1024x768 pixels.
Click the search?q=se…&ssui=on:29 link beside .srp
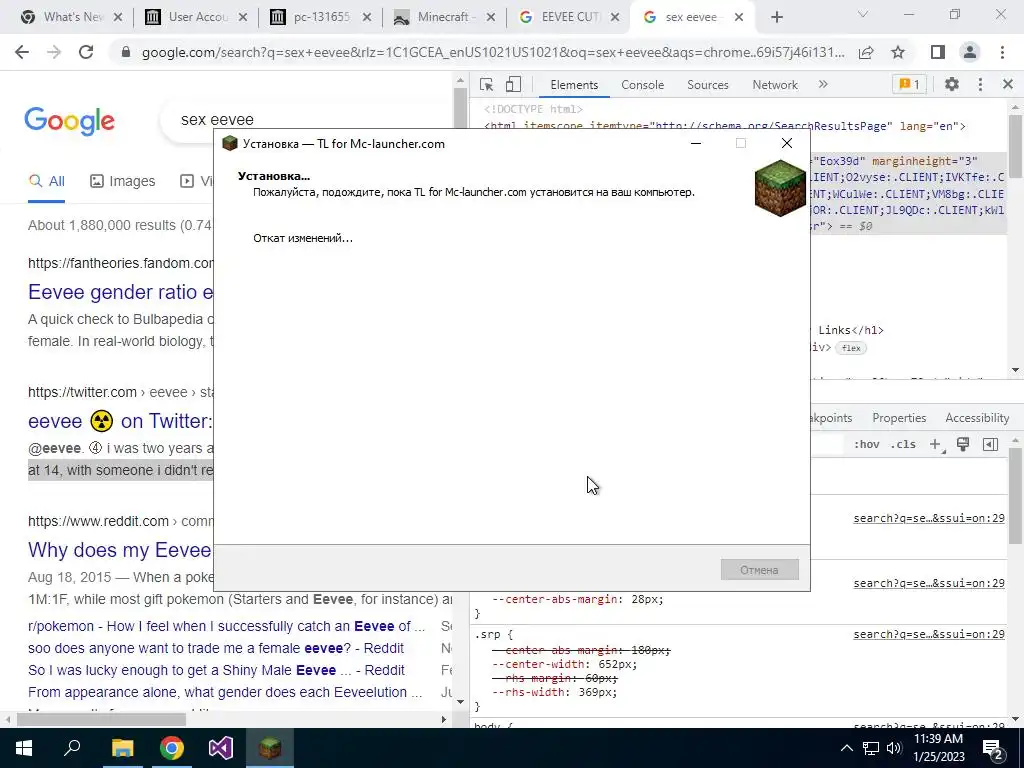(x=929, y=634)
